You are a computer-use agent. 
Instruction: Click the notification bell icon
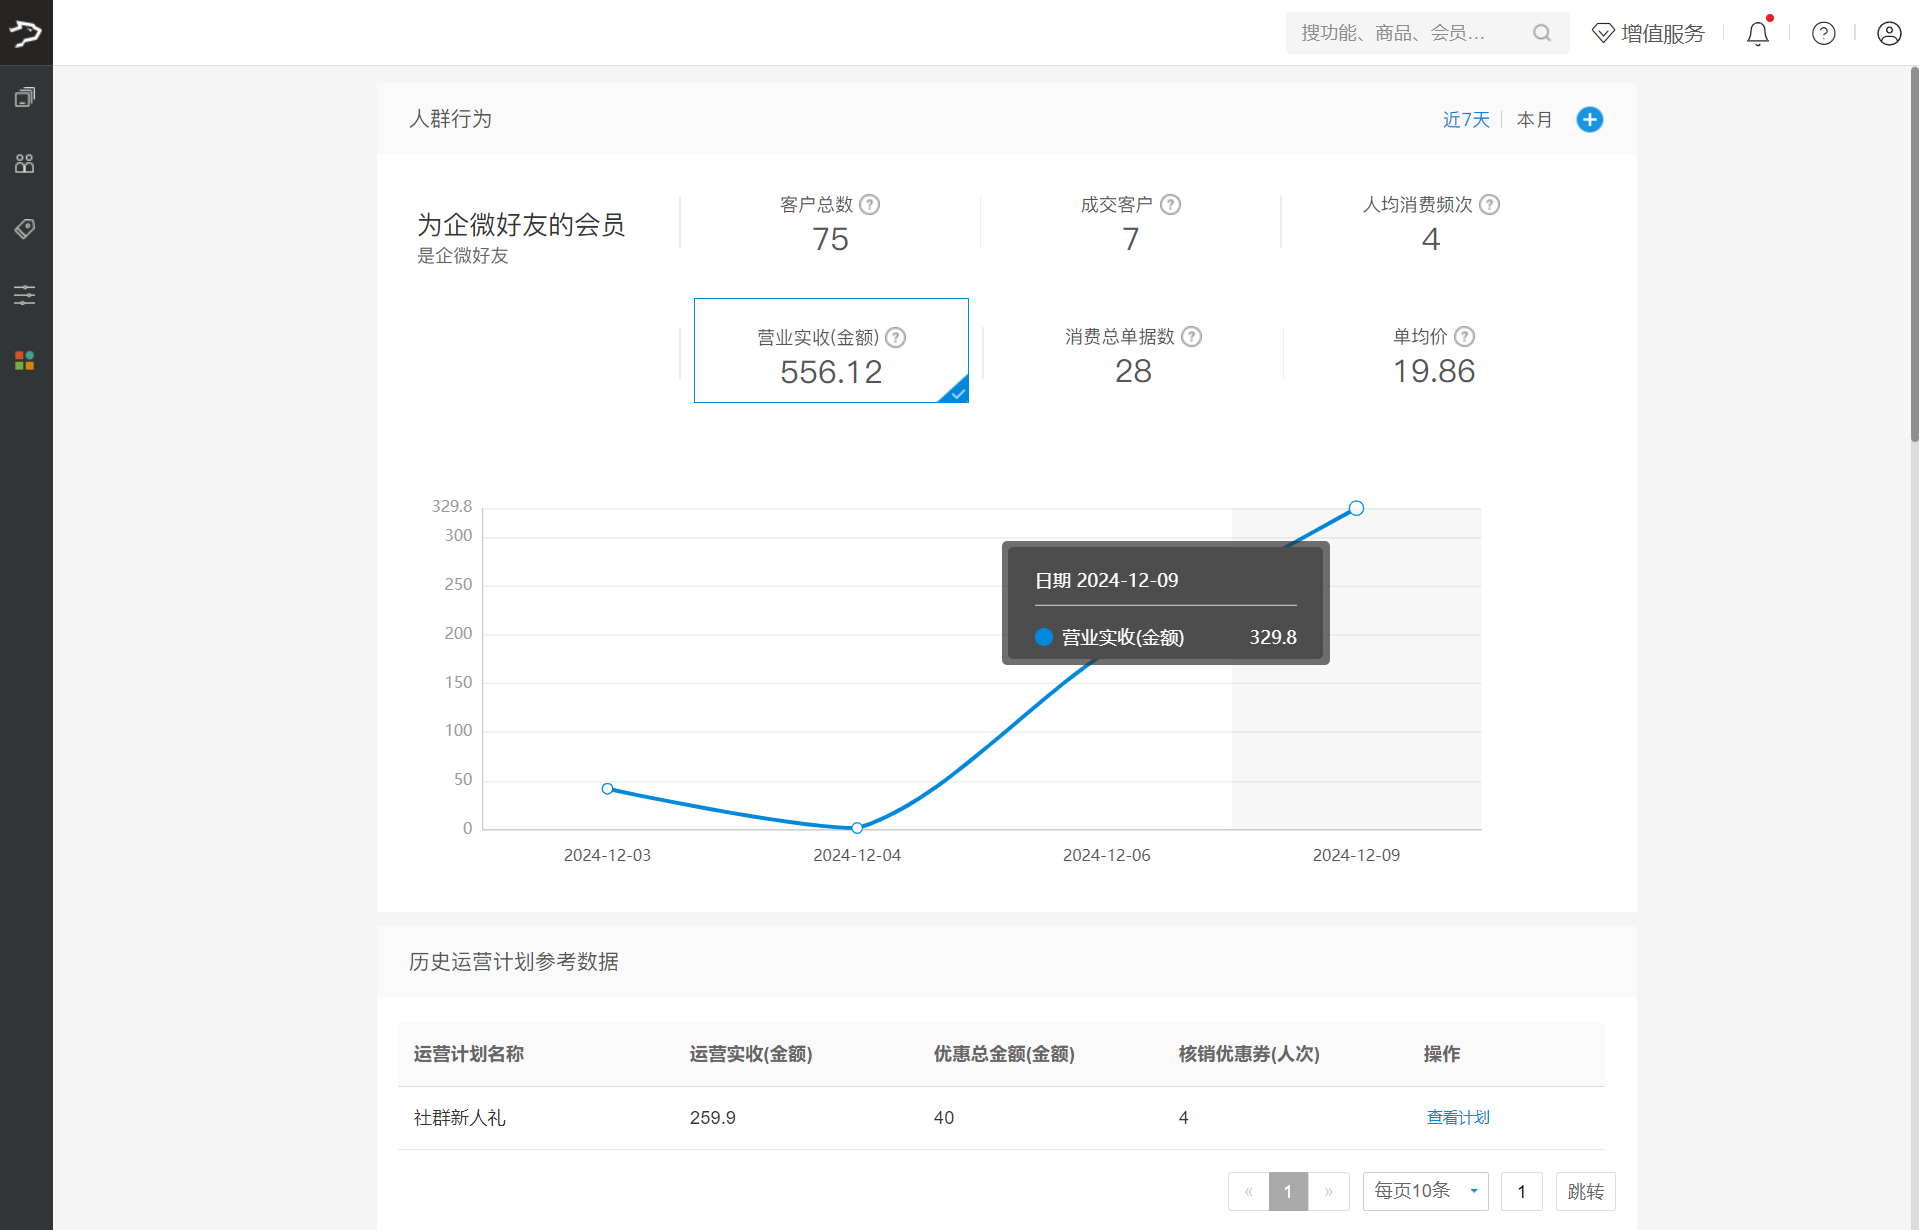pos(1757,34)
